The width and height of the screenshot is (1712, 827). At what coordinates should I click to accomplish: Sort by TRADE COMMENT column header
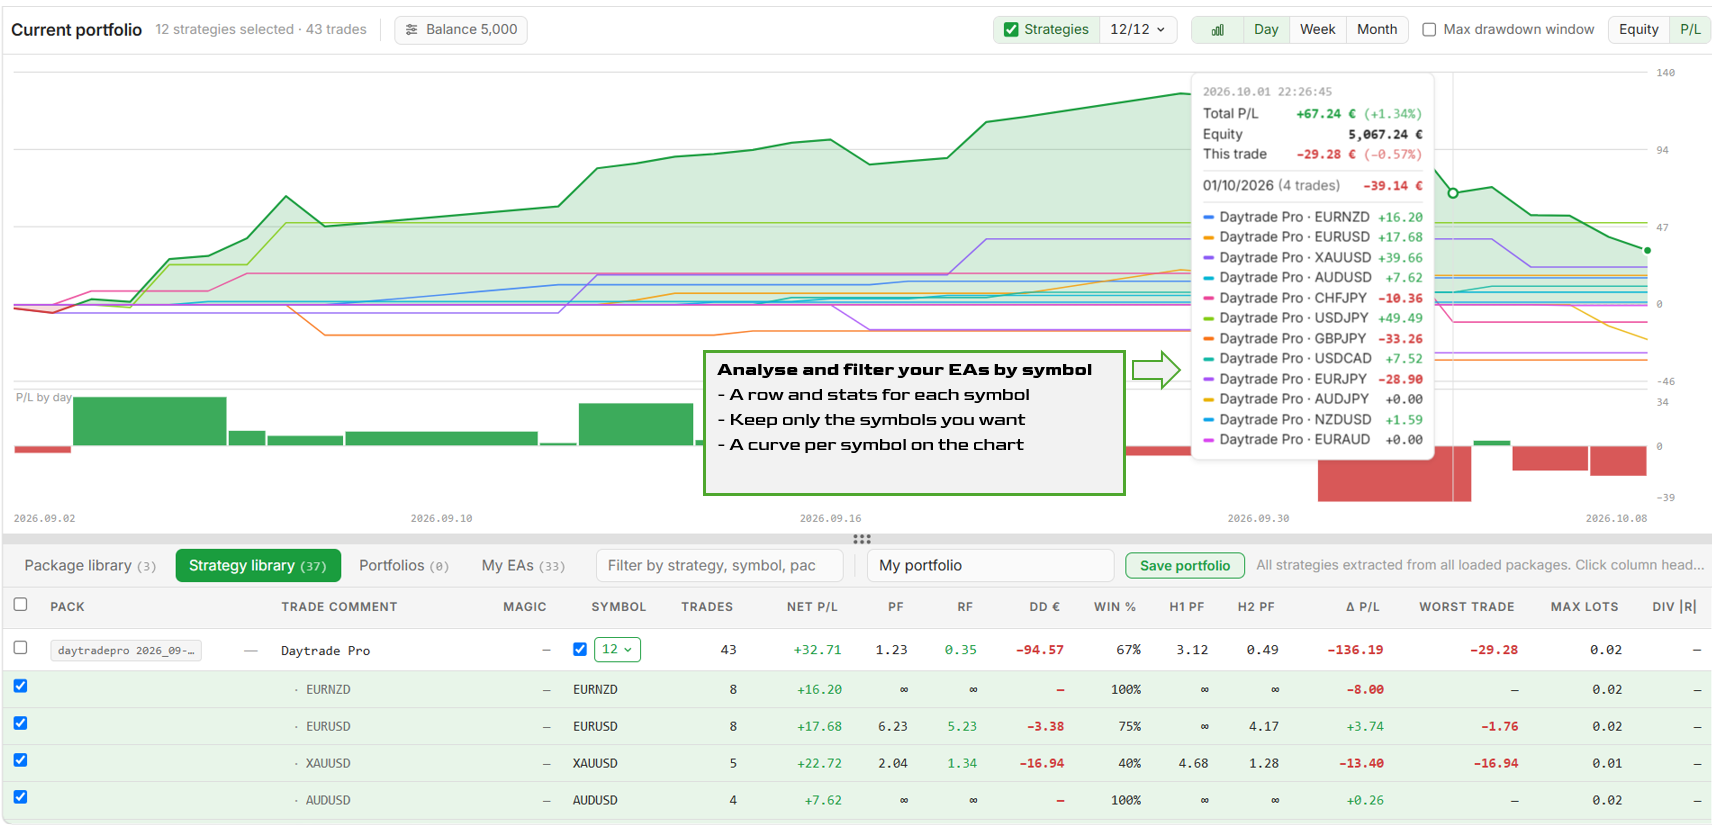pyautogui.click(x=339, y=607)
